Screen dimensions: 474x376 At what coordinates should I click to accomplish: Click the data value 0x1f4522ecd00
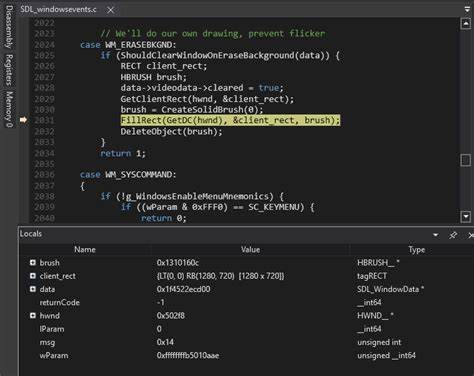183,289
